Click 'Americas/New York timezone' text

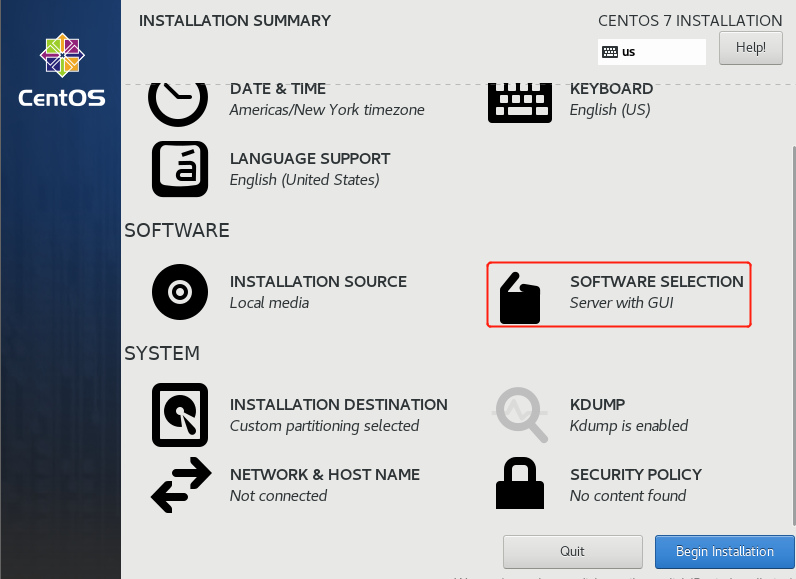click(x=327, y=110)
